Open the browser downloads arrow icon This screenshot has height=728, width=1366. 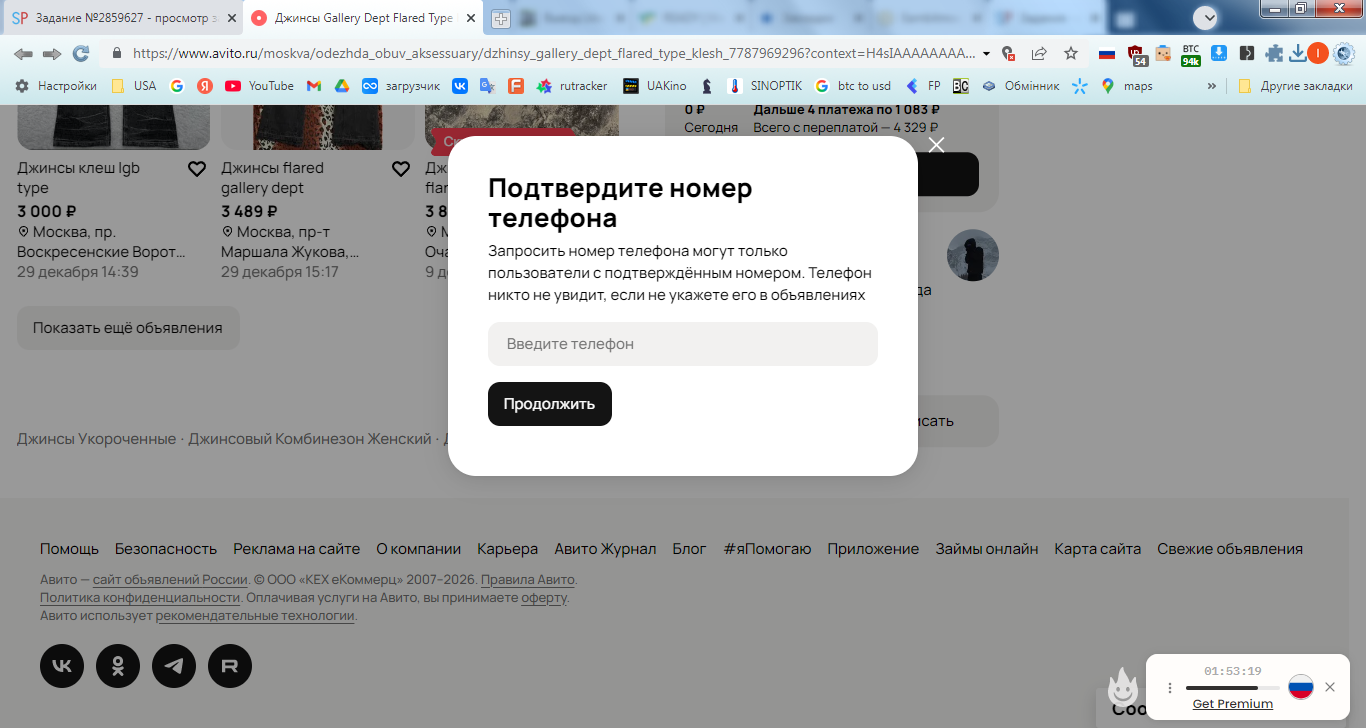pyautogui.click(x=1297, y=54)
